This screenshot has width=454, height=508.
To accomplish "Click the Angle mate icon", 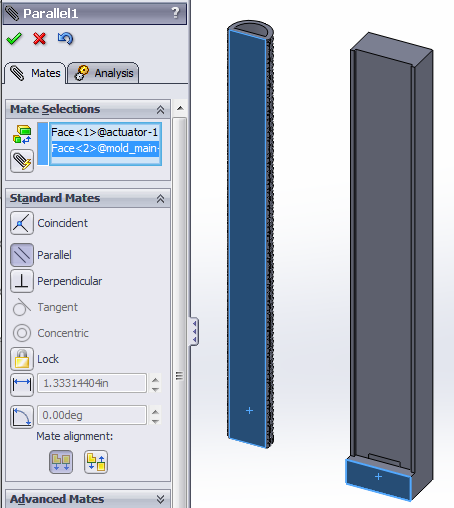I will pos(22,417).
